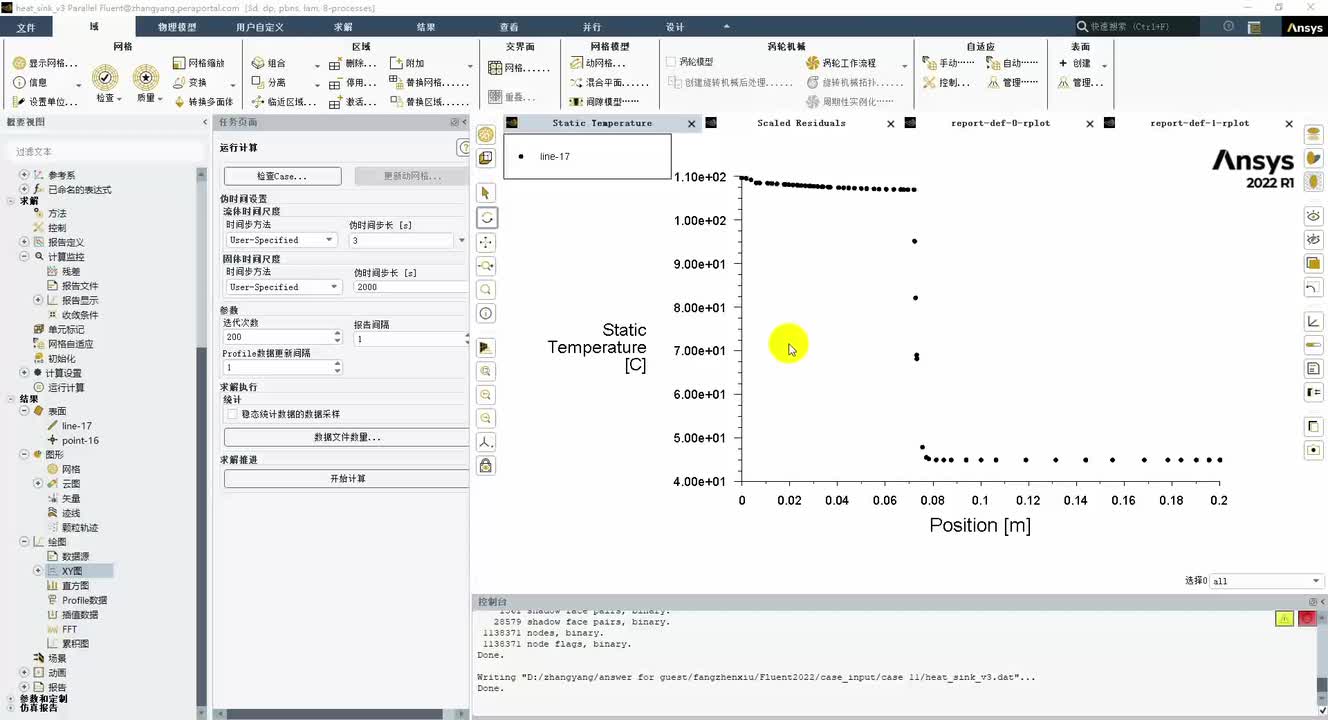This screenshot has height=720, width=1328.
Task: Collapse the 计算监控 tree node
Action: click(25, 257)
